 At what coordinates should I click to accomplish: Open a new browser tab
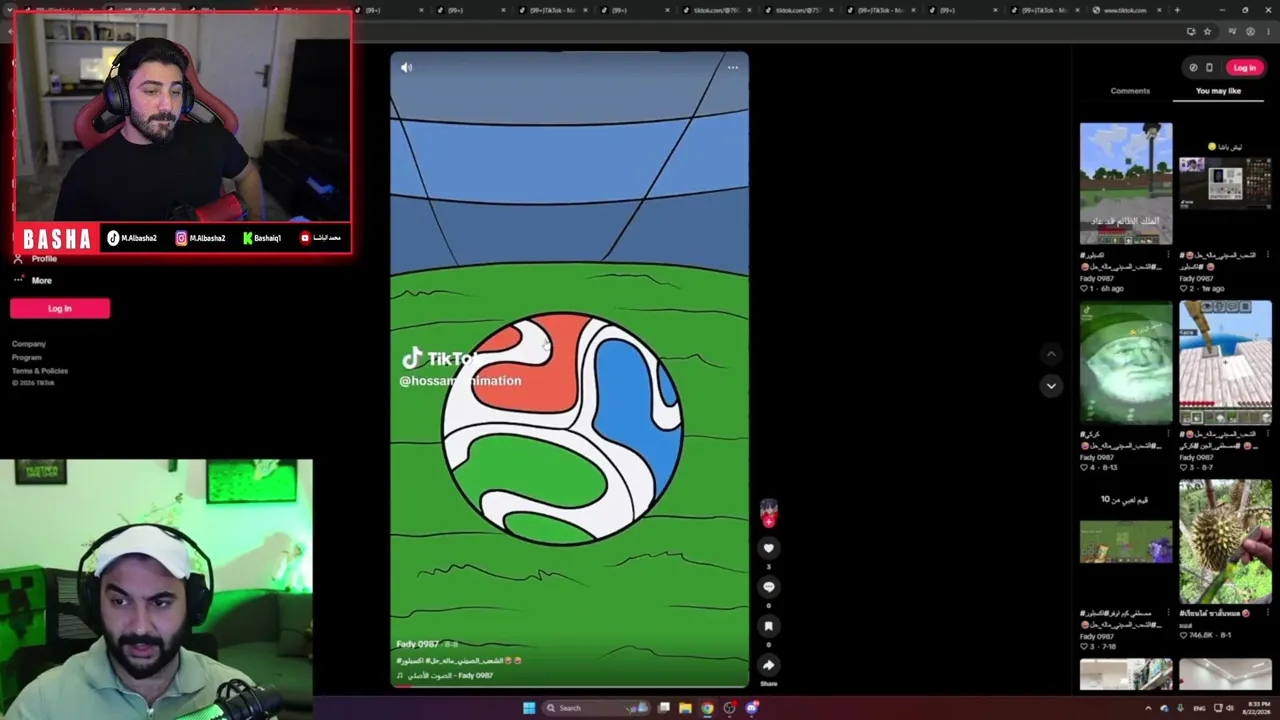pyautogui.click(x=1177, y=10)
